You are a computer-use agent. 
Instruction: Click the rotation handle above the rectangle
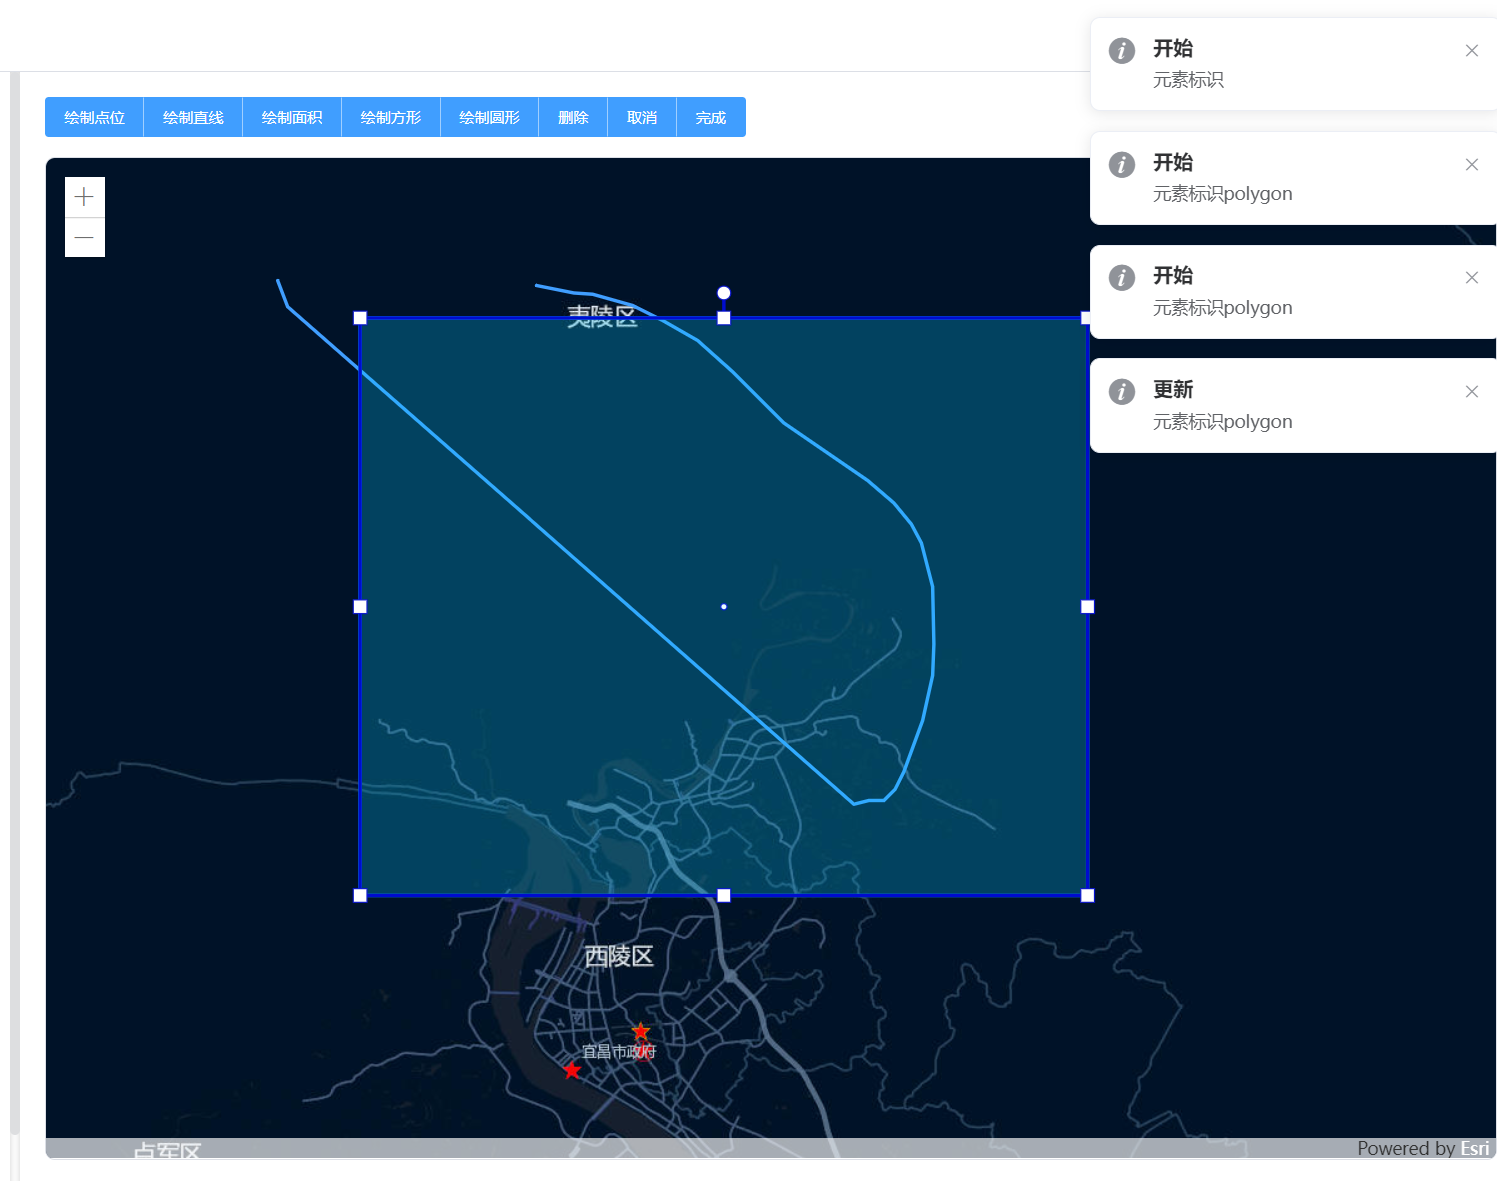724,293
